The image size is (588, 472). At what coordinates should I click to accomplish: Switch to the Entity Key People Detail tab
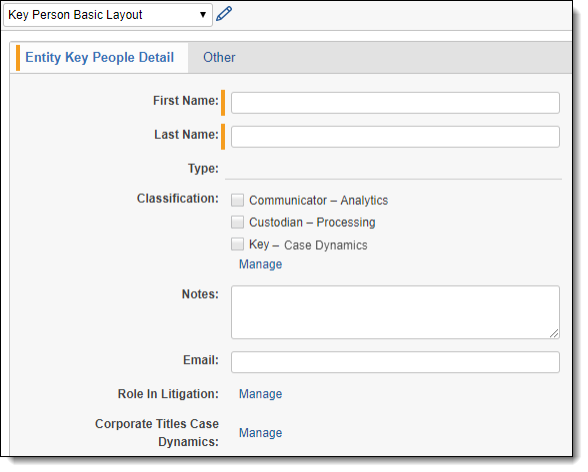99,57
